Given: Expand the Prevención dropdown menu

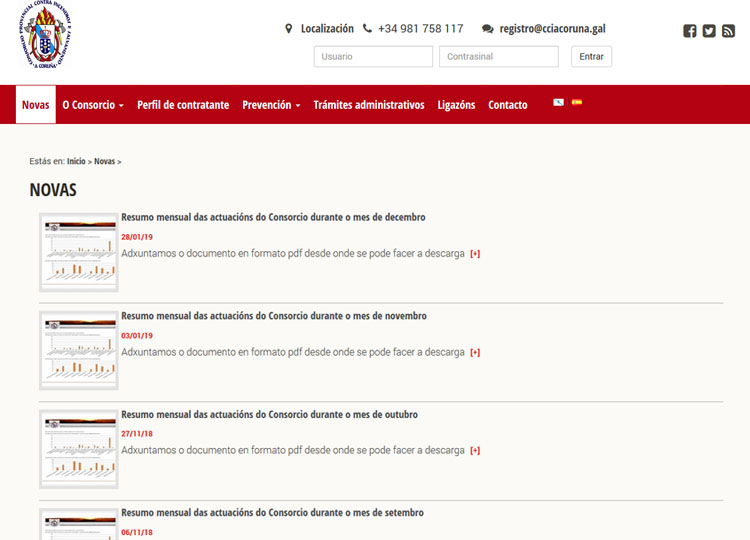Looking at the screenshot, I should (271, 105).
